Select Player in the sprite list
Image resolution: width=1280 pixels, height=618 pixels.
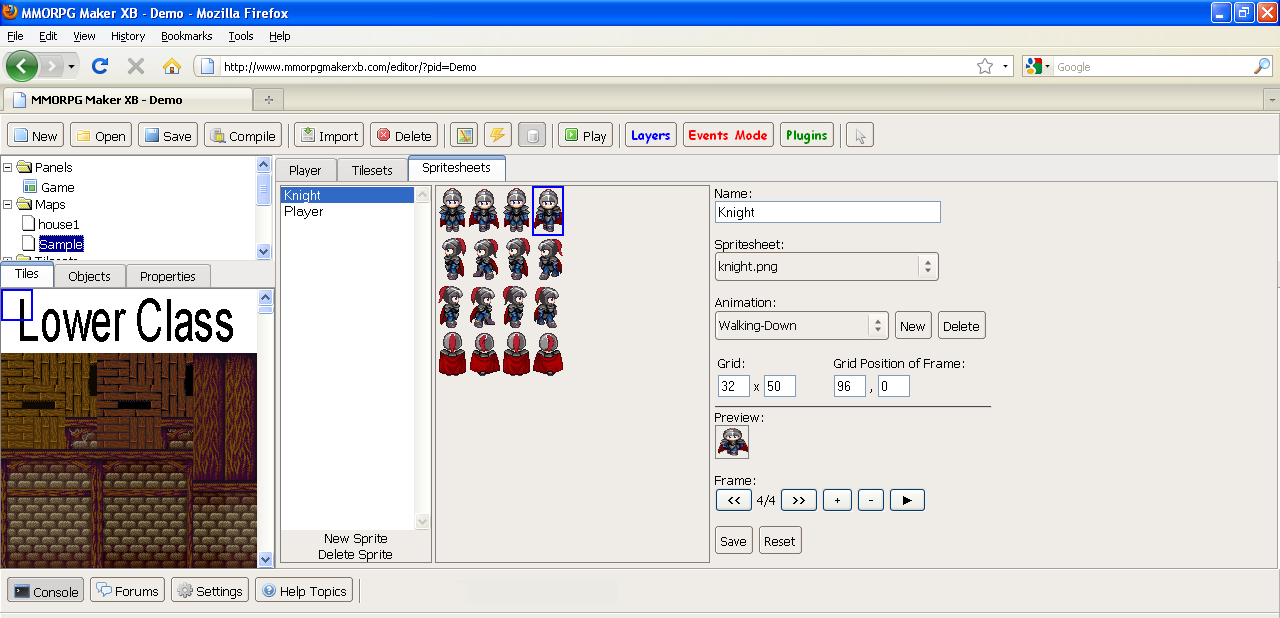coord(347,211)
